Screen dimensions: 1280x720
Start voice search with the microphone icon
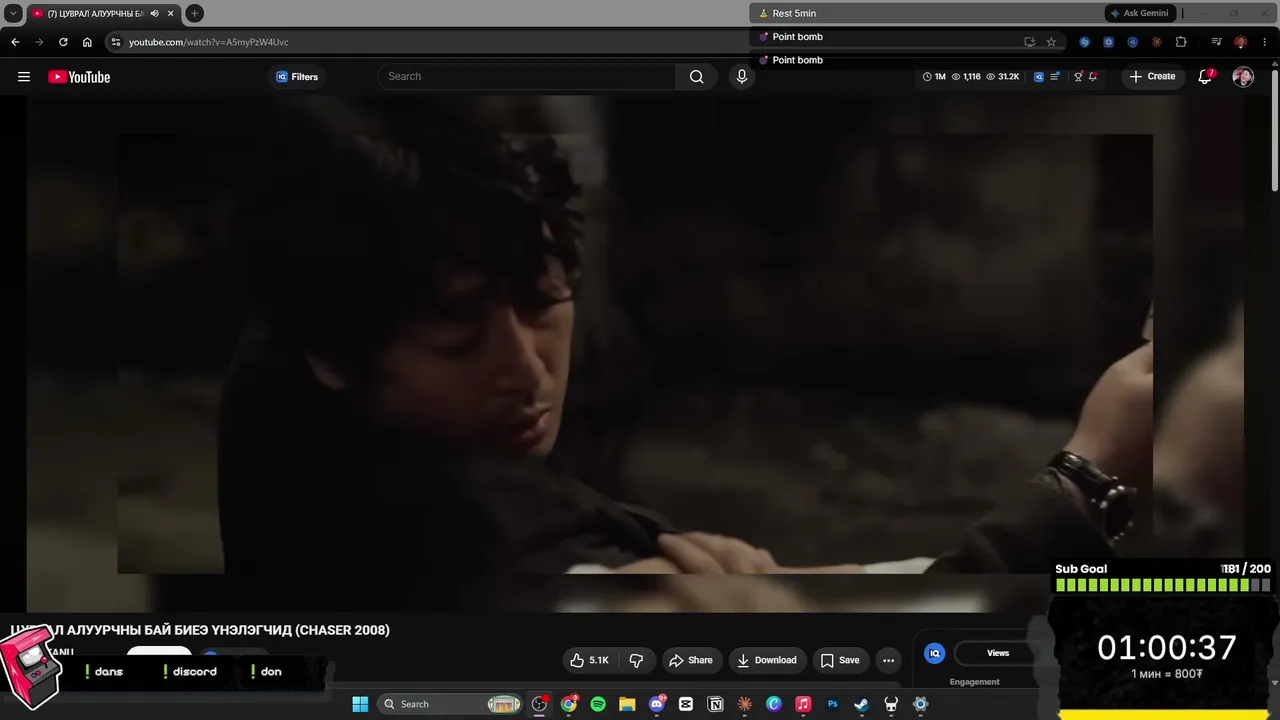point(741,77)
